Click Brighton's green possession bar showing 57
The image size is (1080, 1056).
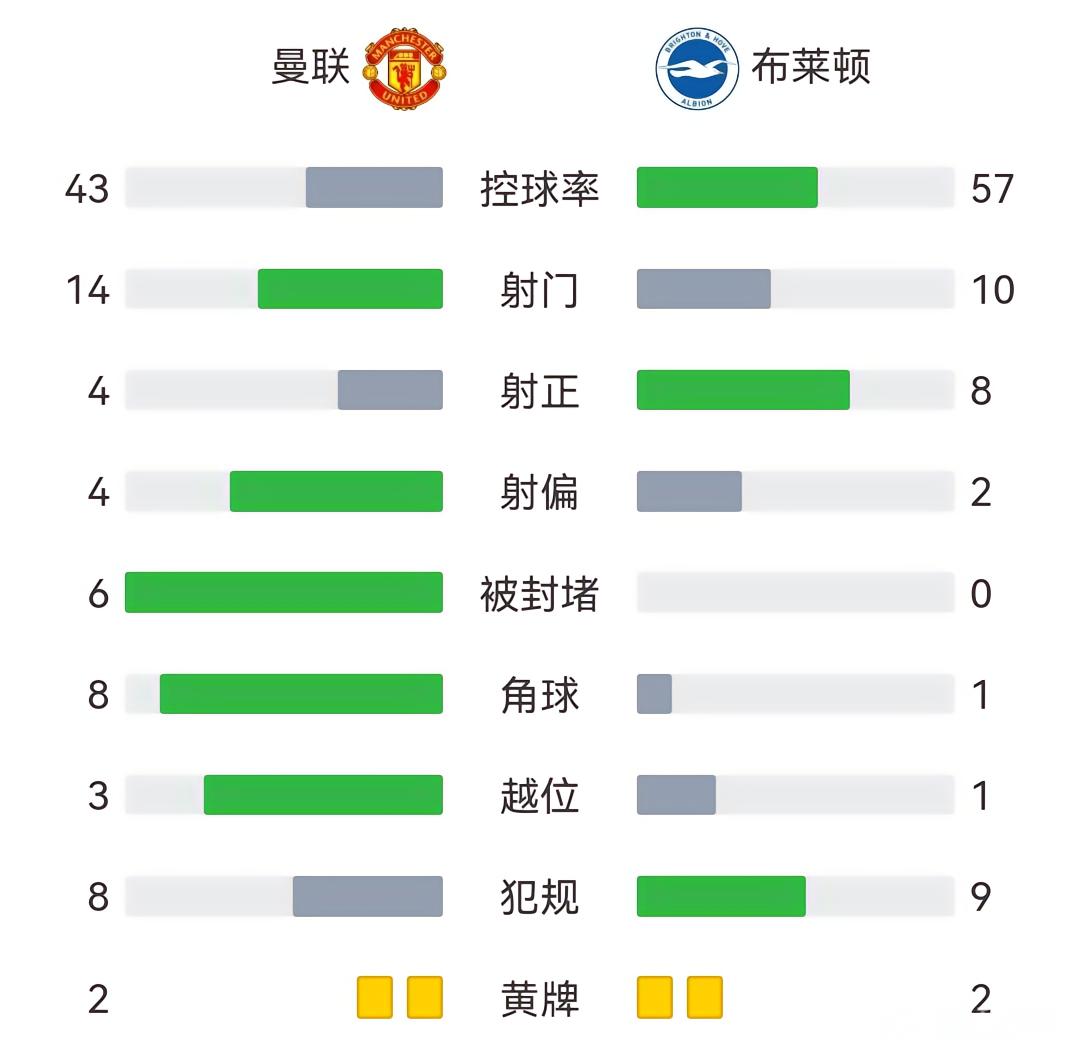coord(727,188)
